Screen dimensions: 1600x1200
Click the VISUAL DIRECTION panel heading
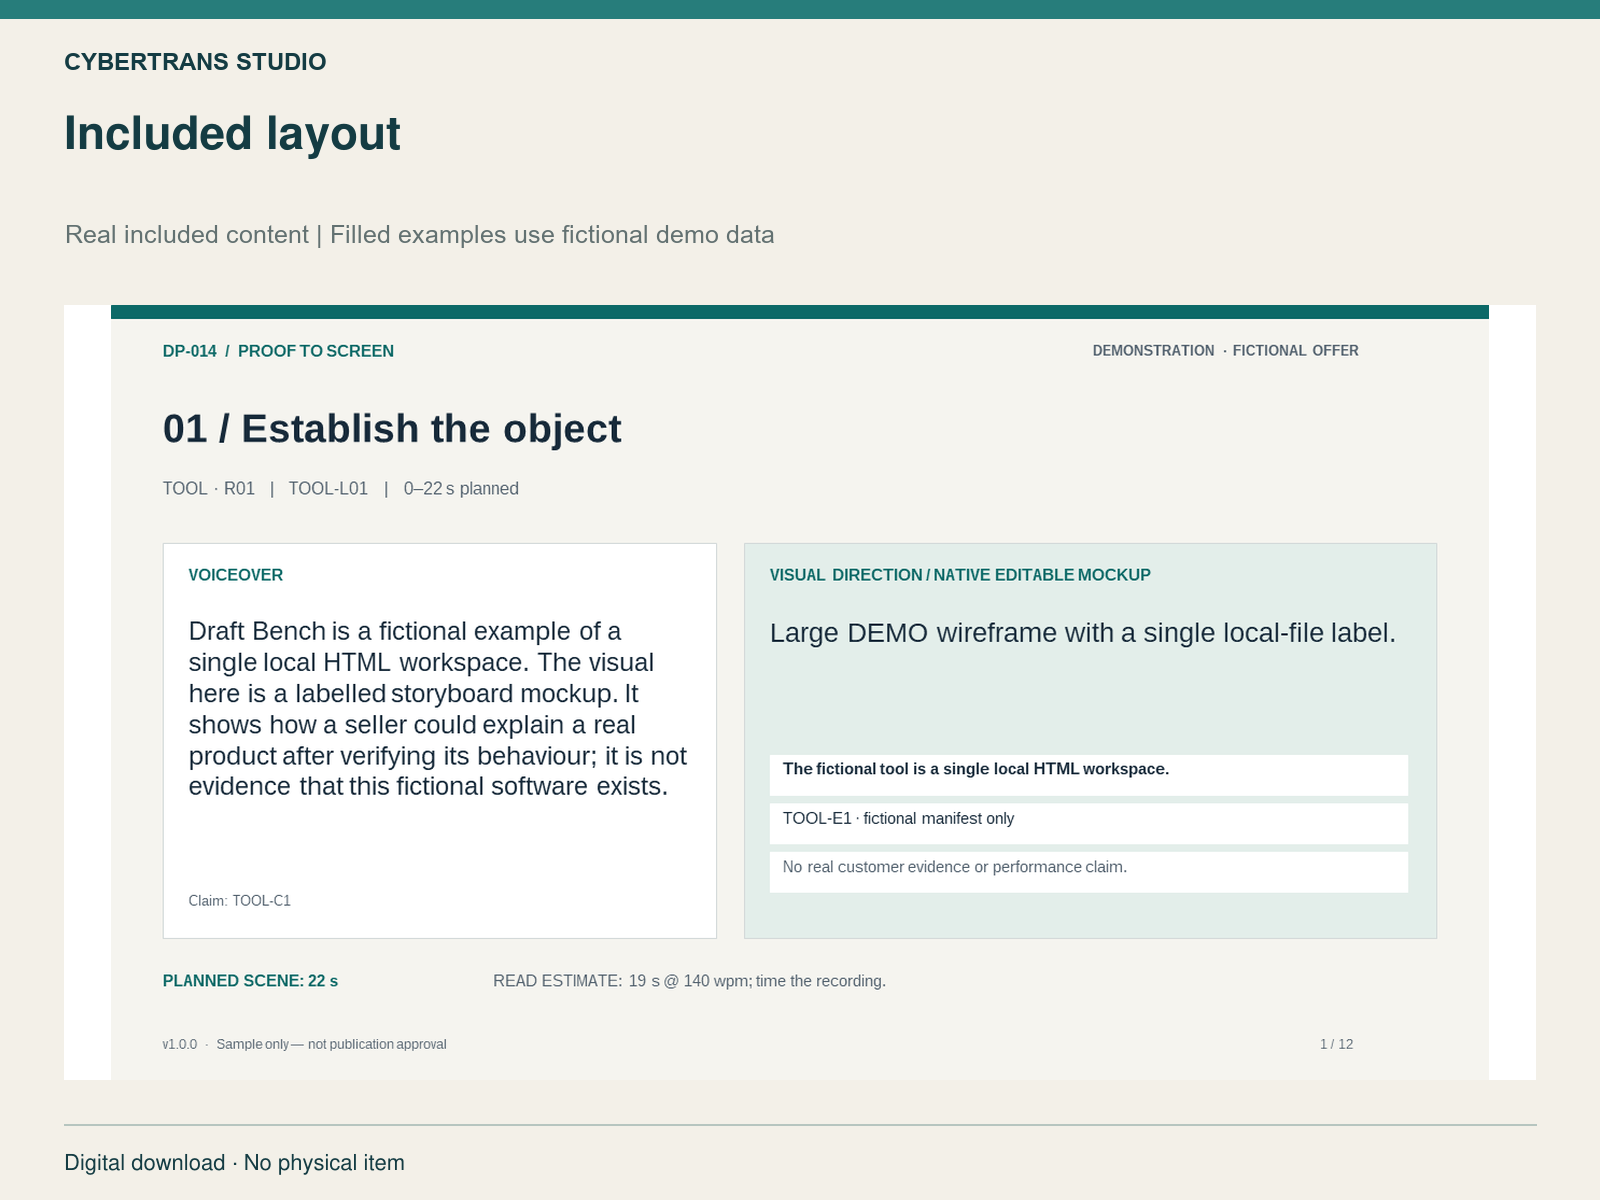(x=960, y=575)
